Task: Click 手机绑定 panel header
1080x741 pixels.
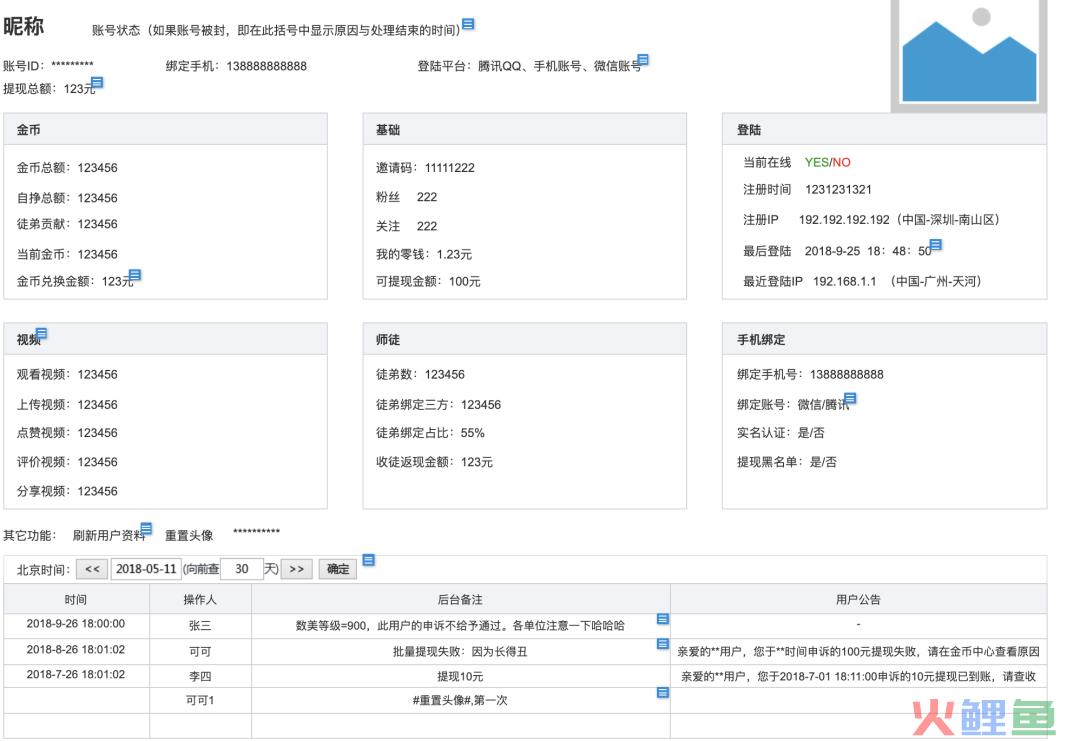Action: (x=884, y=340)
